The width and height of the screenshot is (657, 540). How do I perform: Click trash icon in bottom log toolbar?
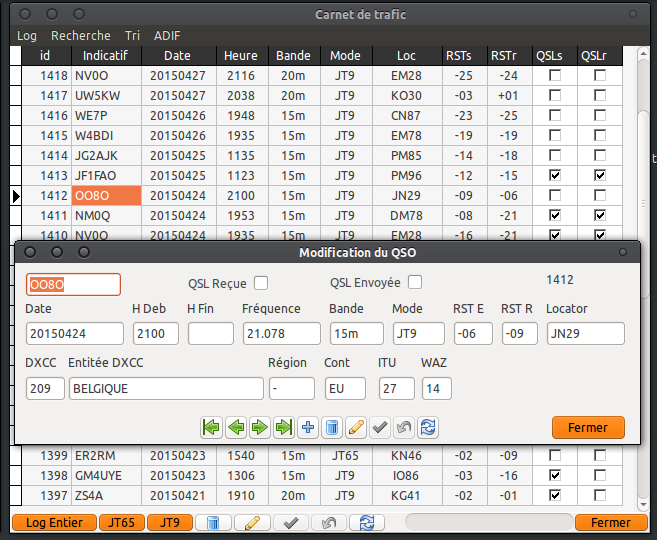pos(212,522)
